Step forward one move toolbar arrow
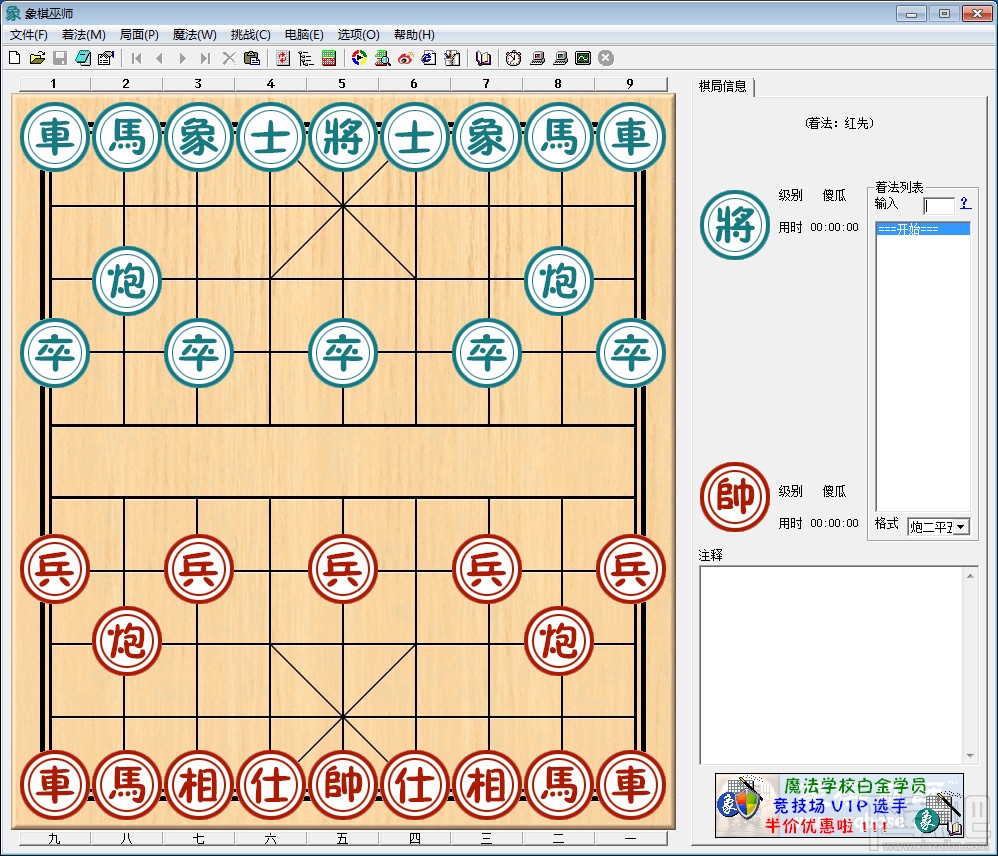This screenshot has height=856, width=998. [182, 59]
